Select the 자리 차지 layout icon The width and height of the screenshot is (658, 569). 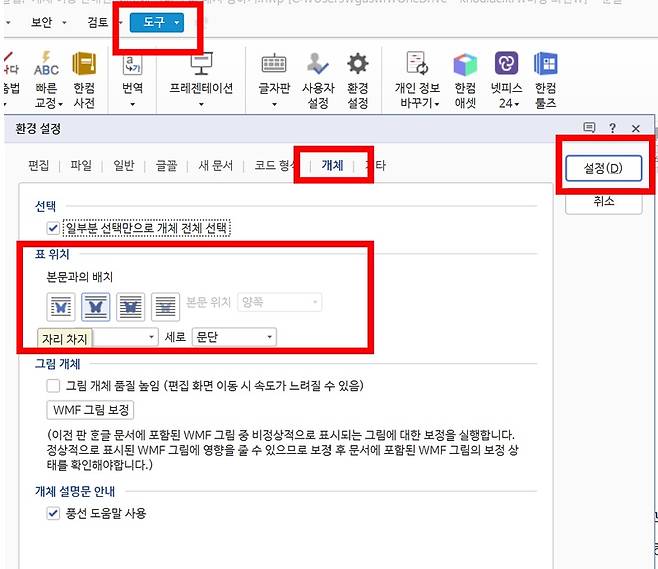(x=96, y=307)
